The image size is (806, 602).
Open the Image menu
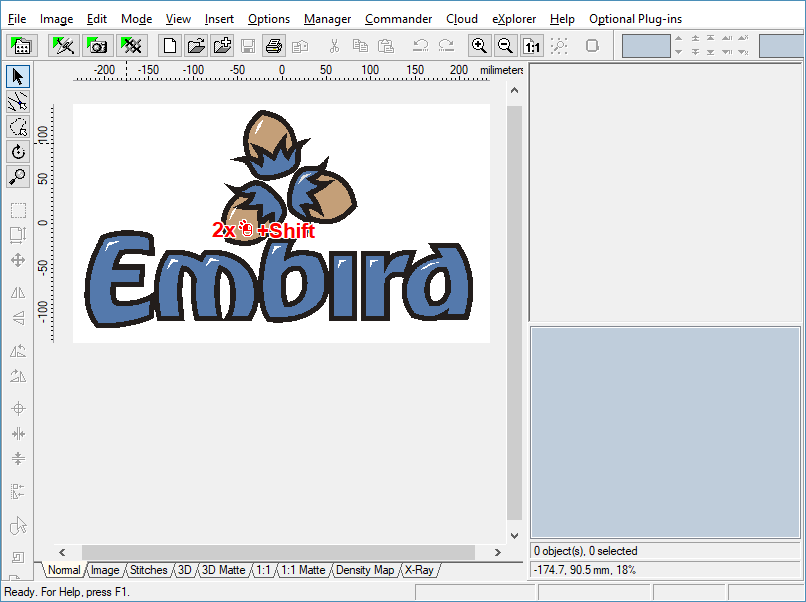tap(57, 19)
